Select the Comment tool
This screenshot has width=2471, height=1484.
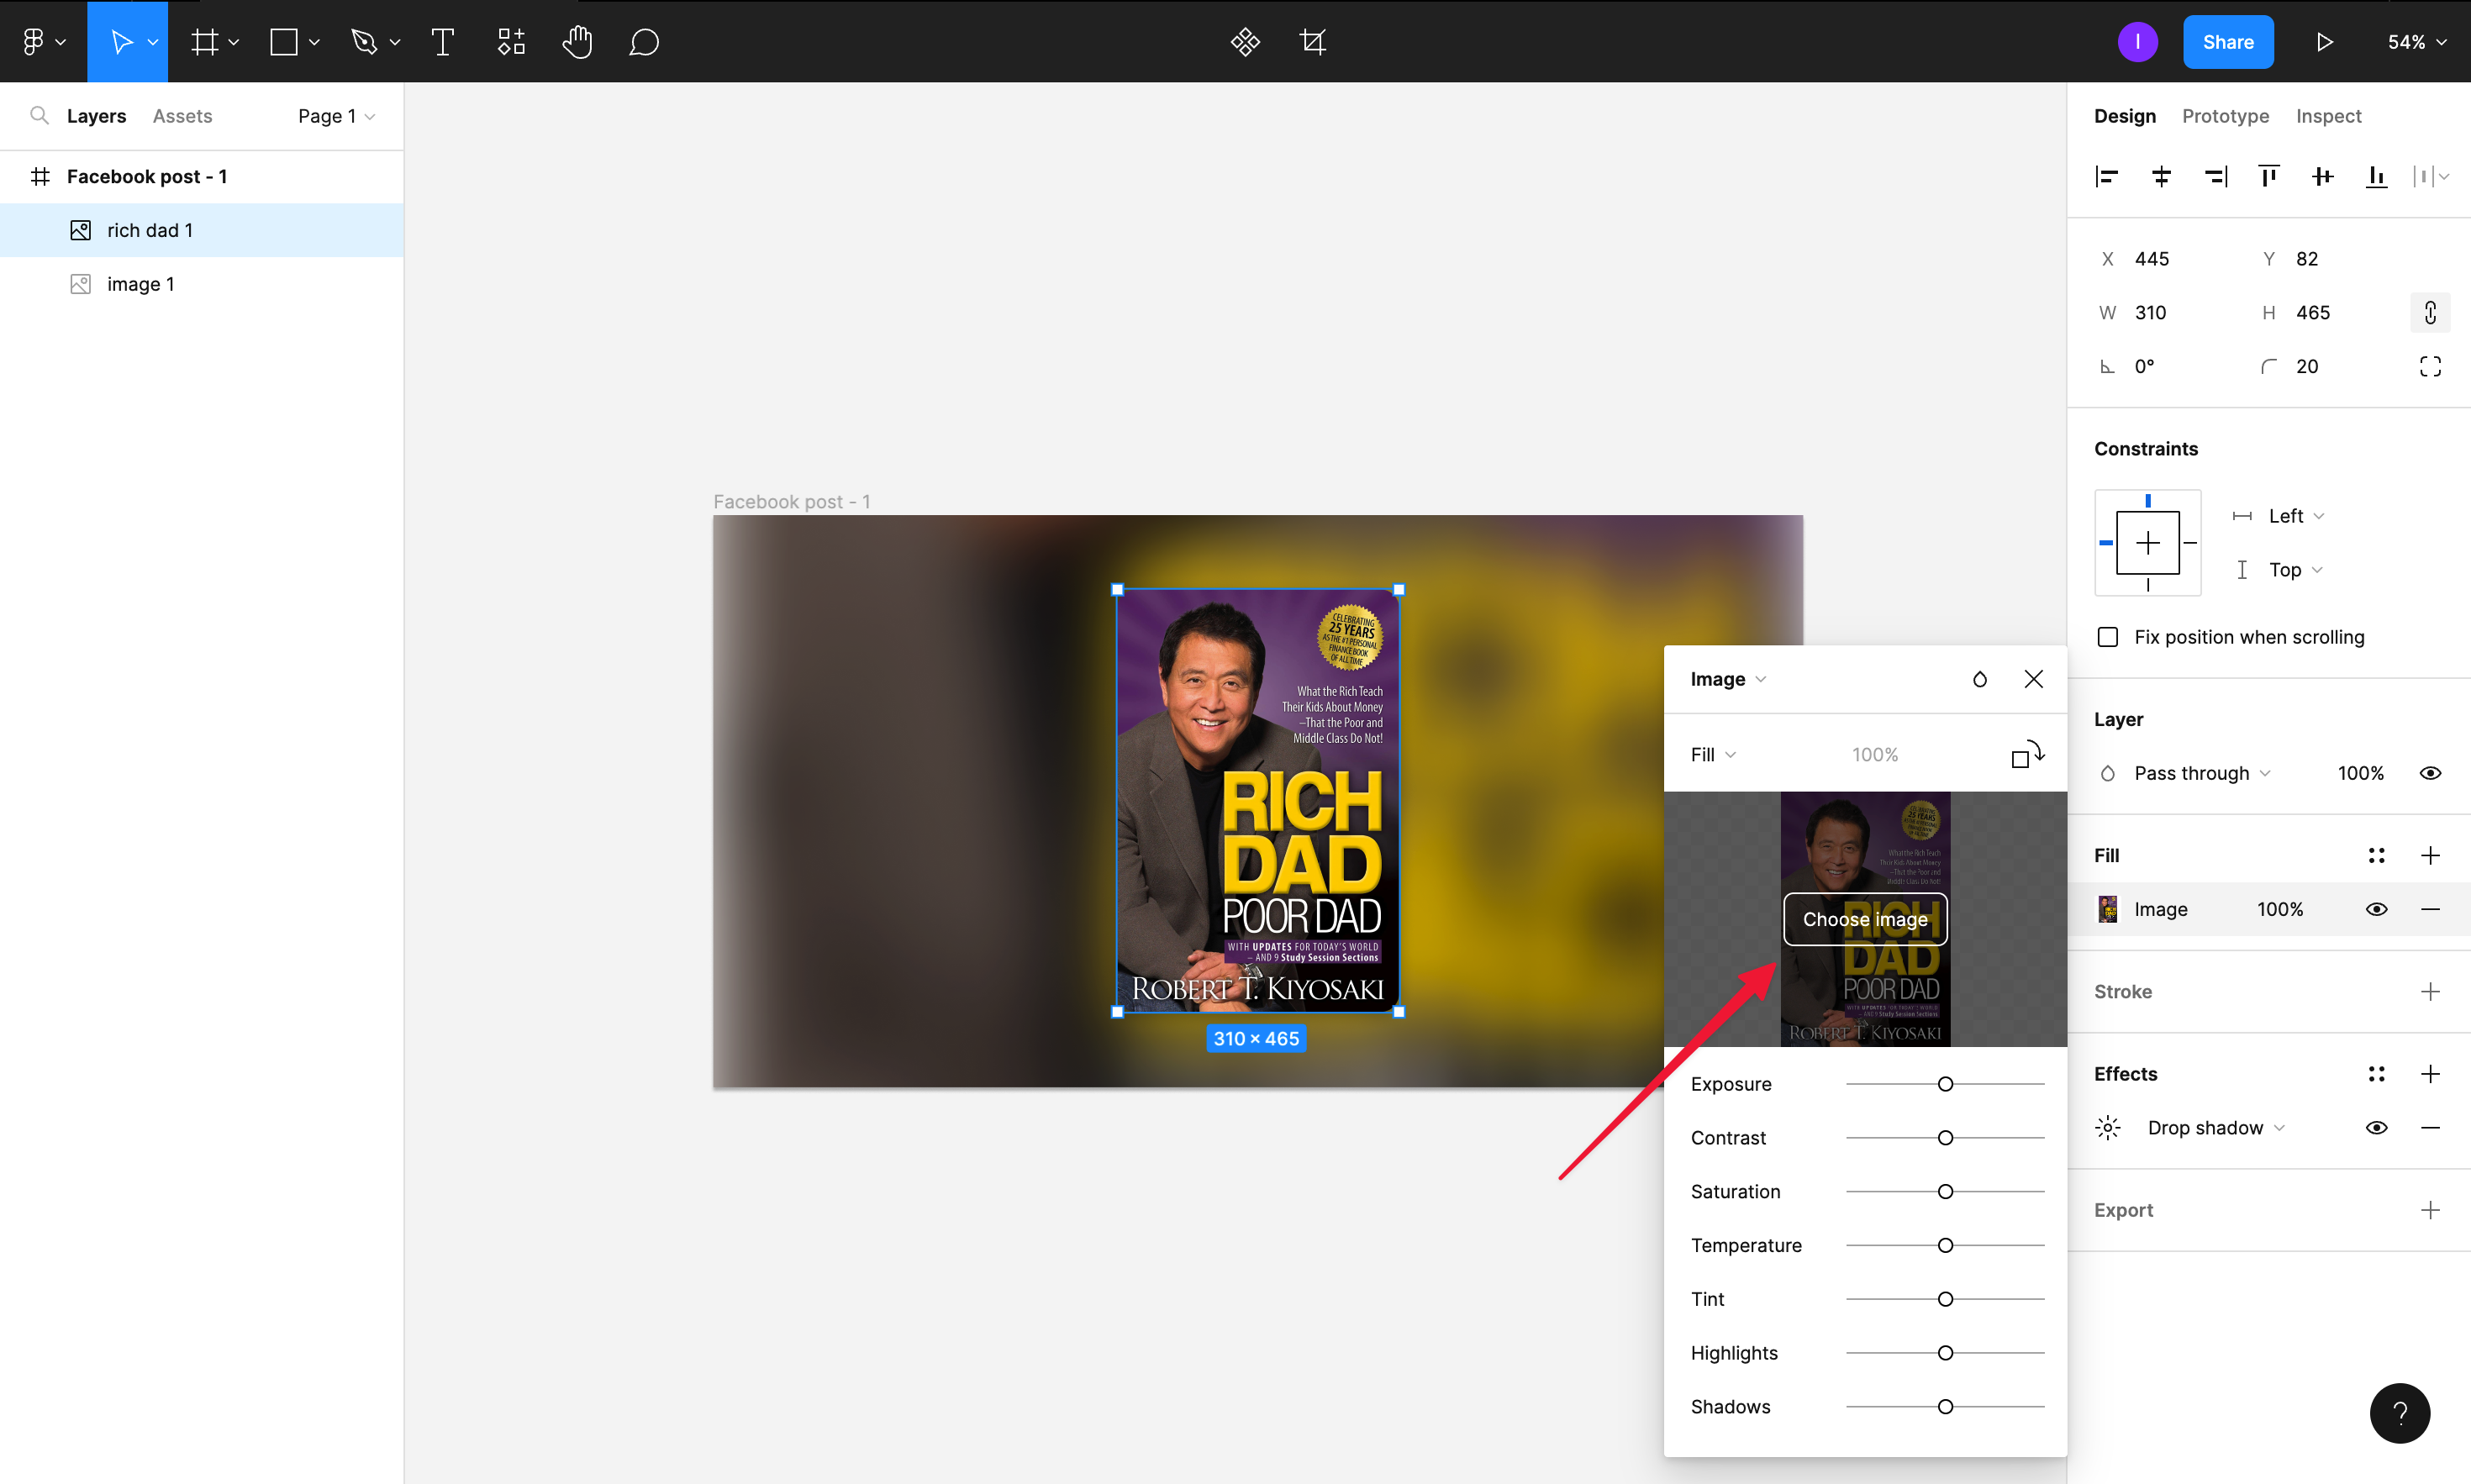(644, 41)
